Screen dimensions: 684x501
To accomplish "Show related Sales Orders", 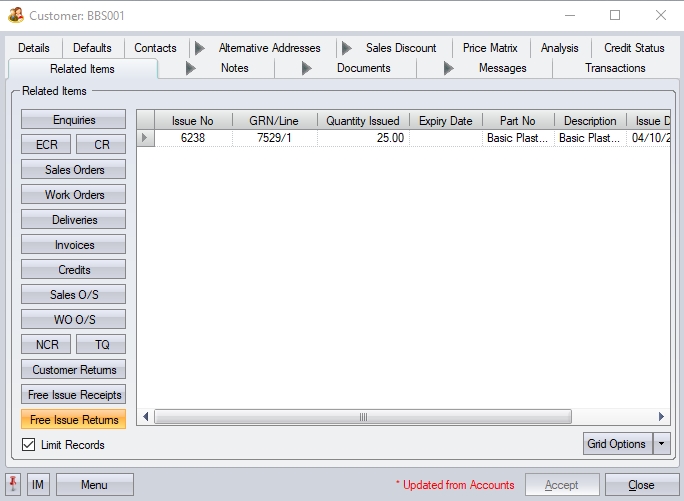I will 74,170.
